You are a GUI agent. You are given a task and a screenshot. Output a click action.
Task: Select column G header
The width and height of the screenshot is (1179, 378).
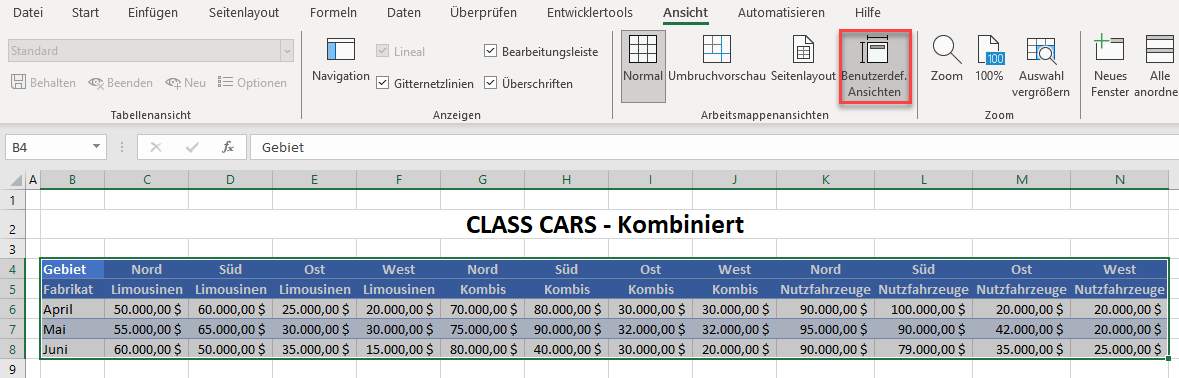[x=483, y=180]
